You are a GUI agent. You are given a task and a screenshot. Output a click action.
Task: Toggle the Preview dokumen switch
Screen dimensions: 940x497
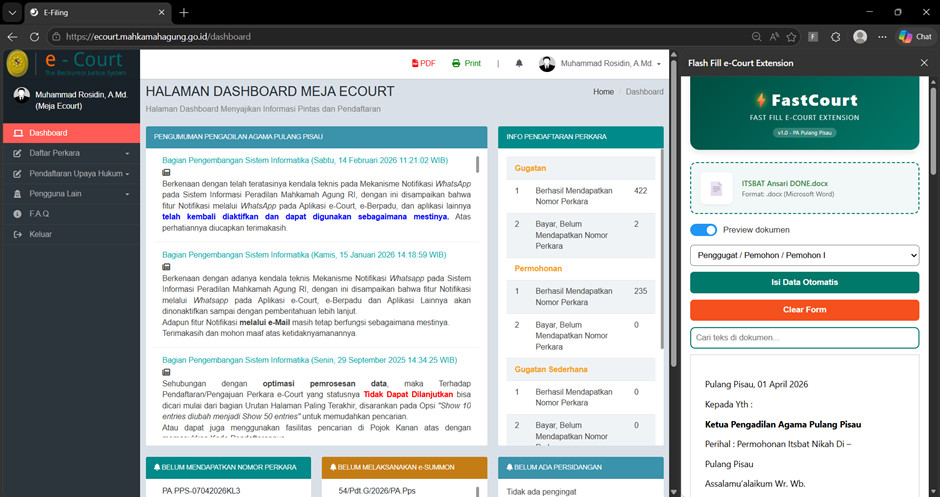[x=703, y=230]
